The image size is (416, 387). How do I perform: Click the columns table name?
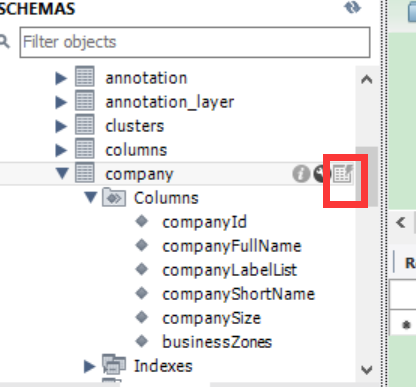(x=136, y=150)
